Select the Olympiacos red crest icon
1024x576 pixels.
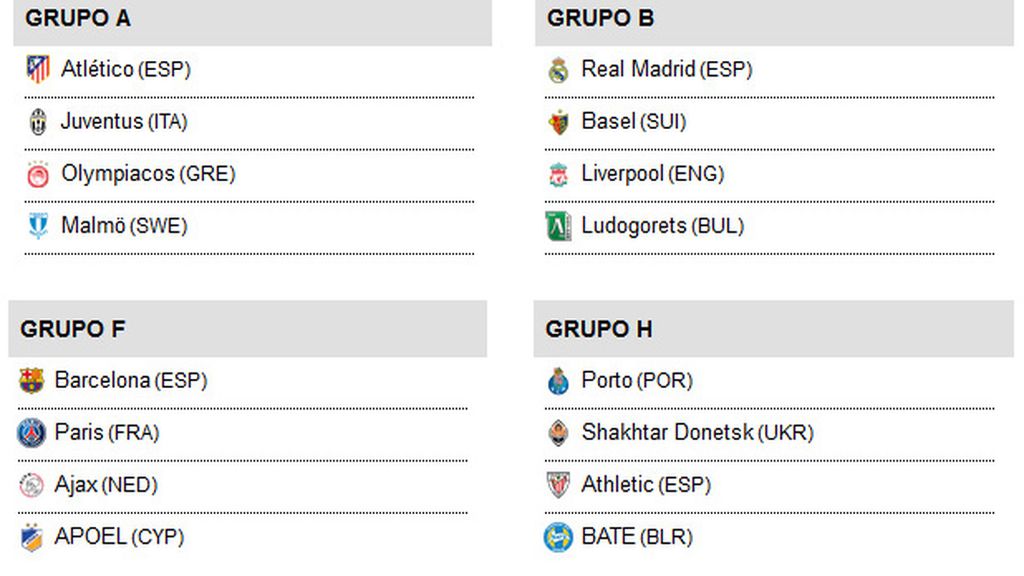tap(38, 174)
